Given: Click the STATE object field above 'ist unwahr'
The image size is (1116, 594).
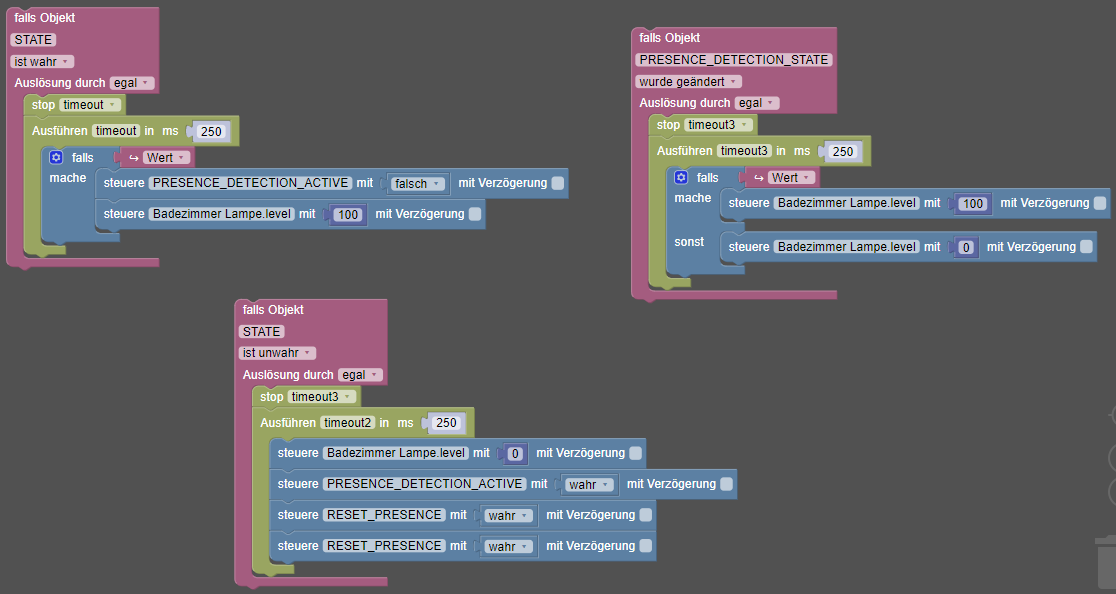Looking at the screenshot, I should (x=262, y=332).
